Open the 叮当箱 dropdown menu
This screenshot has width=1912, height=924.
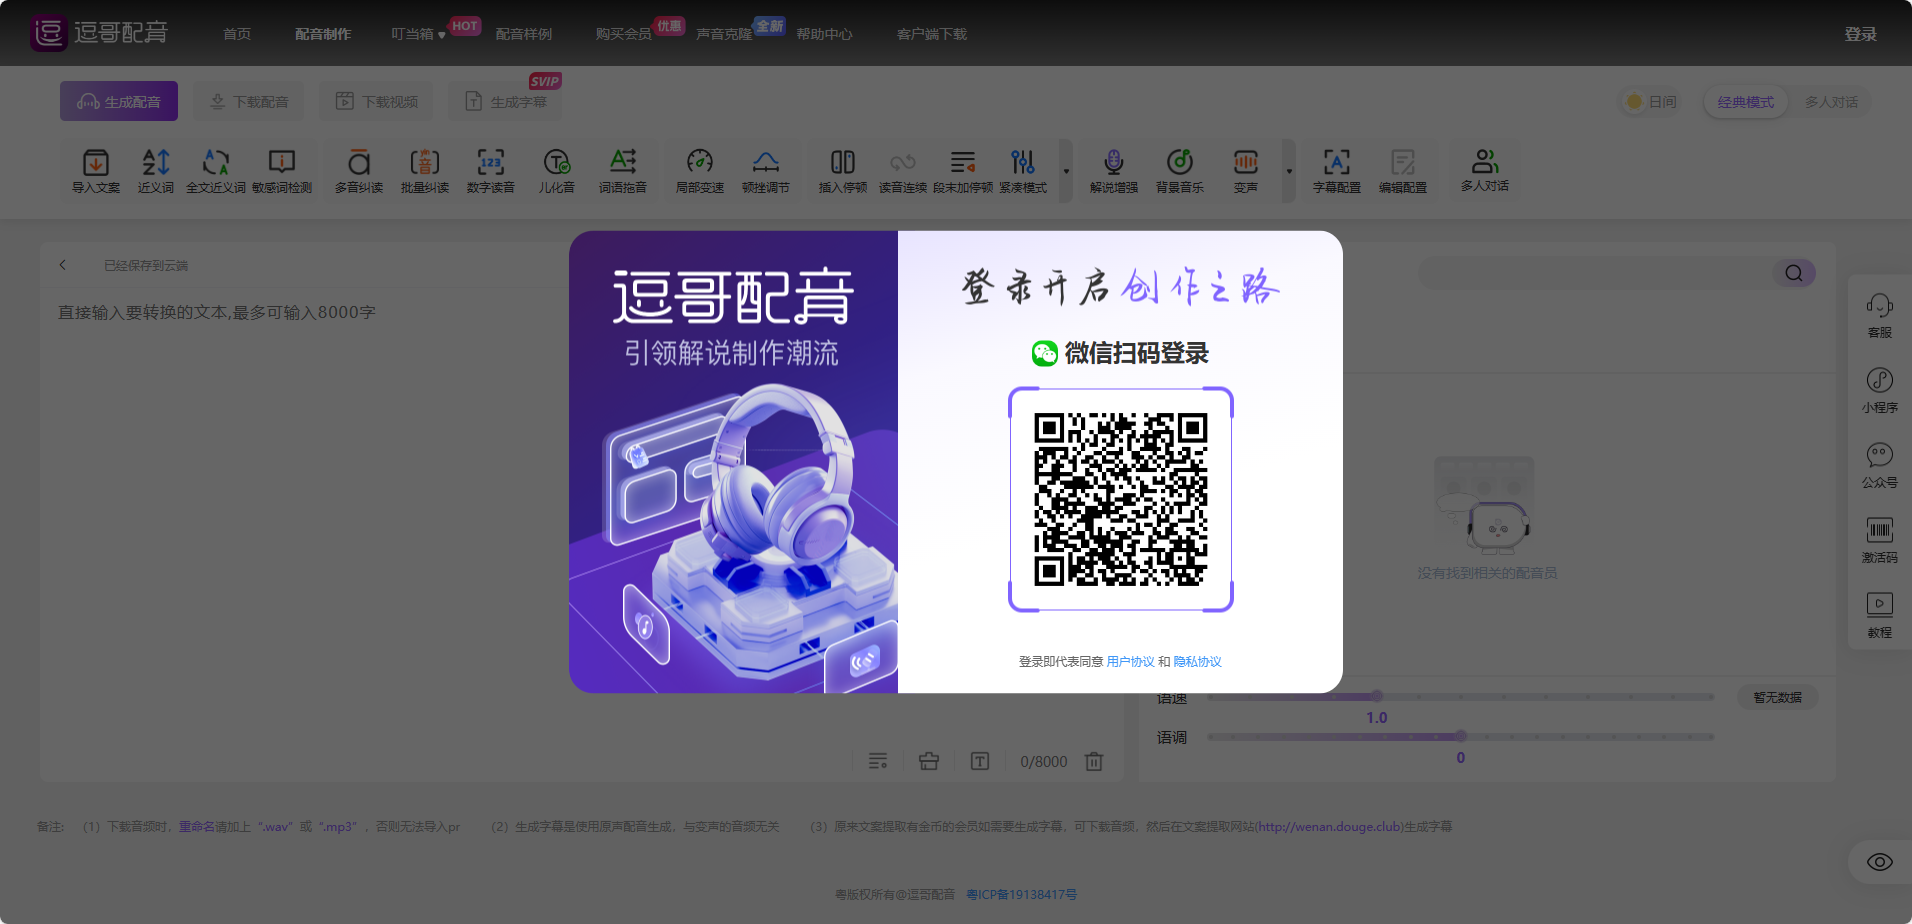pos(418,34)
